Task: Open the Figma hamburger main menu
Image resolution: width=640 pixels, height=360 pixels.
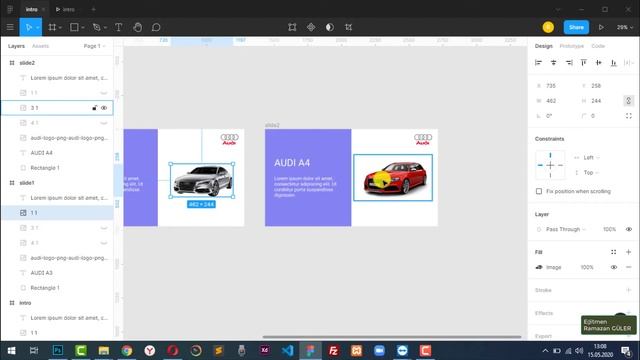Action: [10, 27]
